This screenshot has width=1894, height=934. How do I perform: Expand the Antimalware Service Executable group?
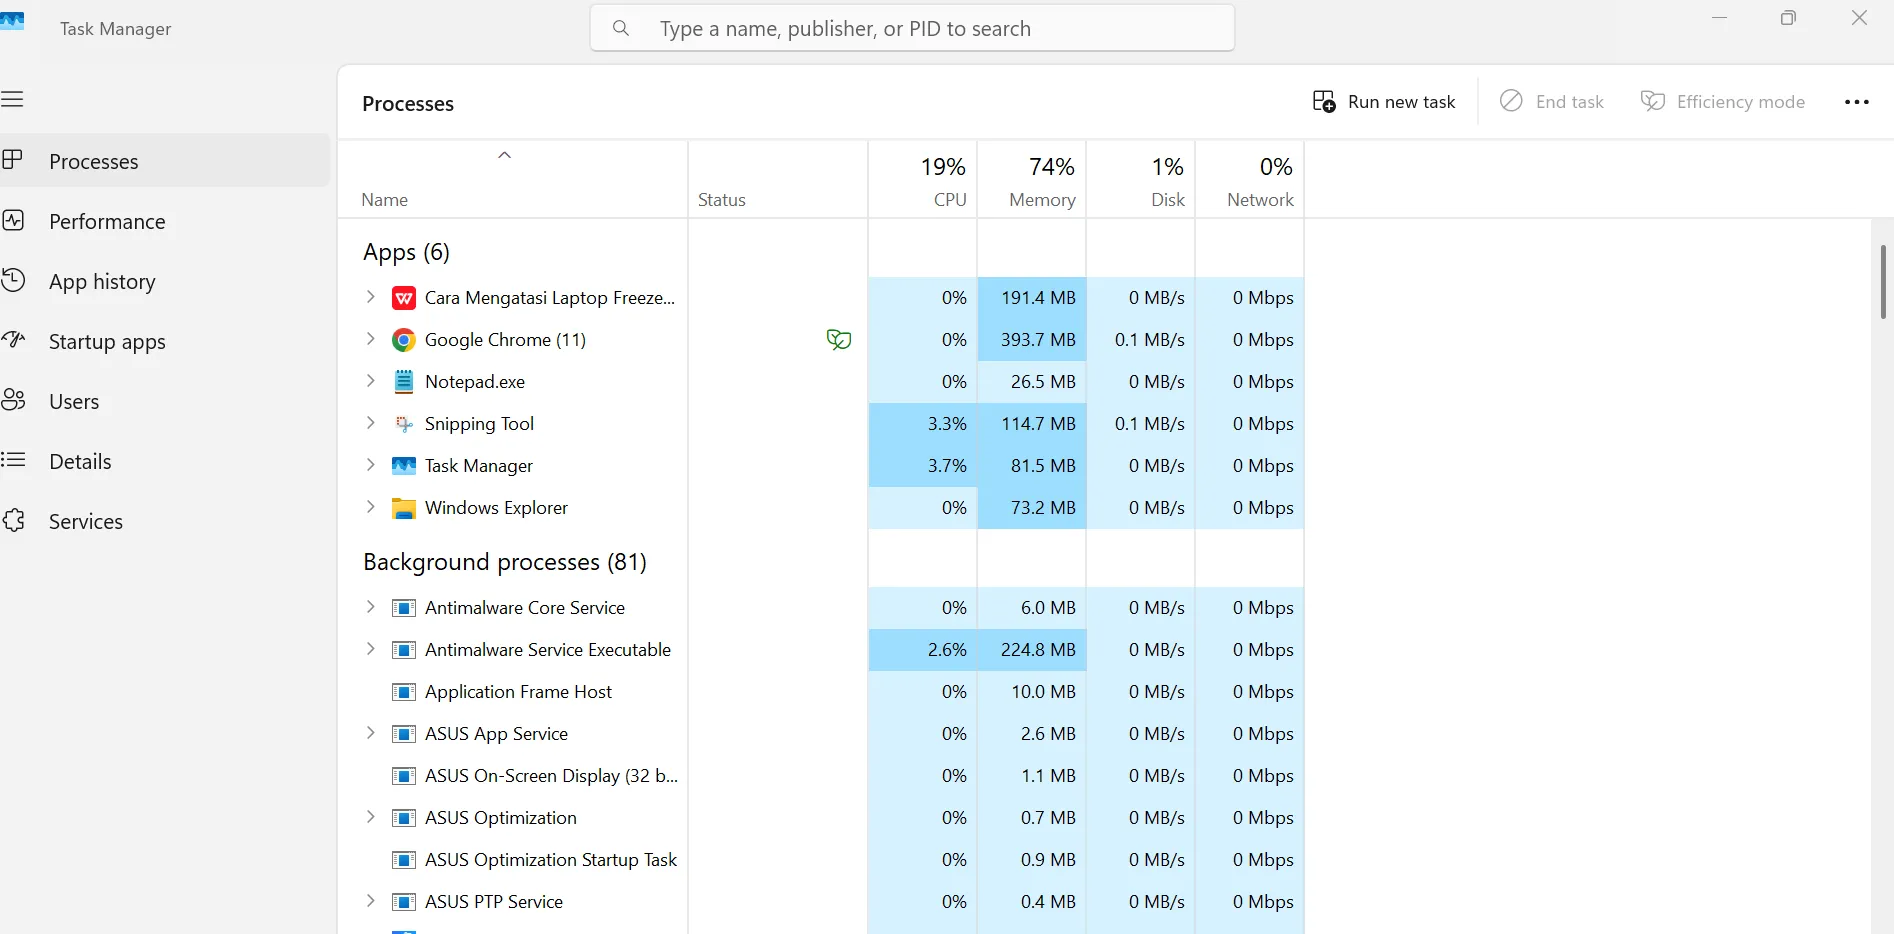click(x=370, y=649)
